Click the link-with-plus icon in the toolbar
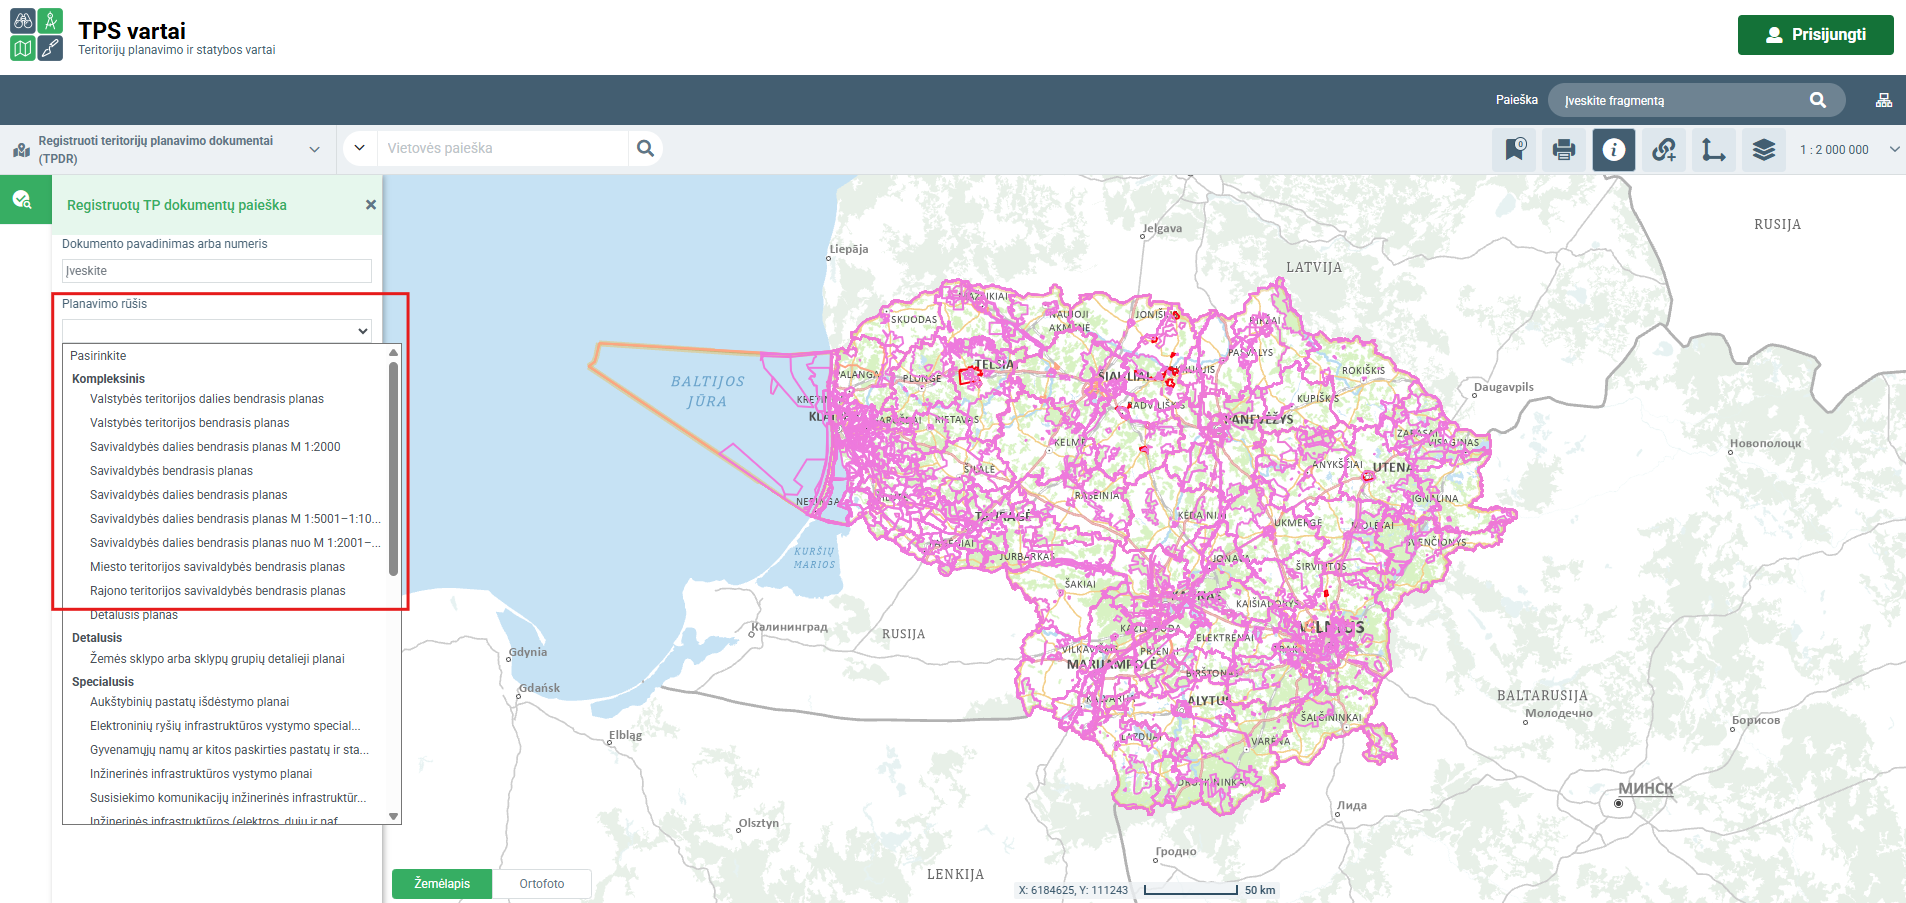Image resolution: width=1906 pixels, height=903 pixels. coord(1664,150)
